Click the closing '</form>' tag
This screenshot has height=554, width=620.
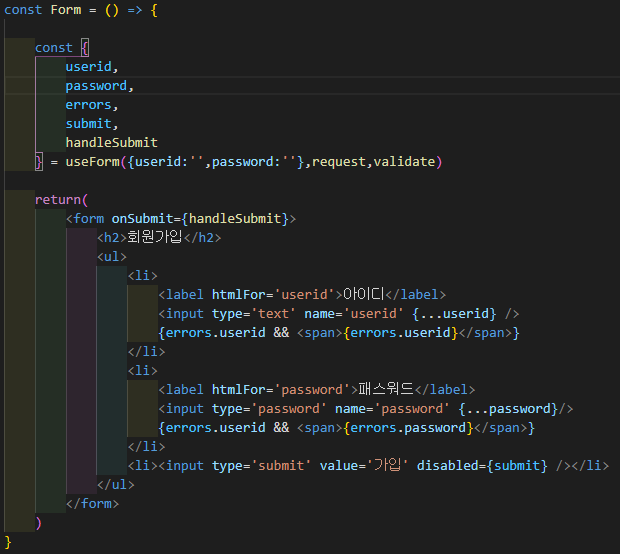93,503
